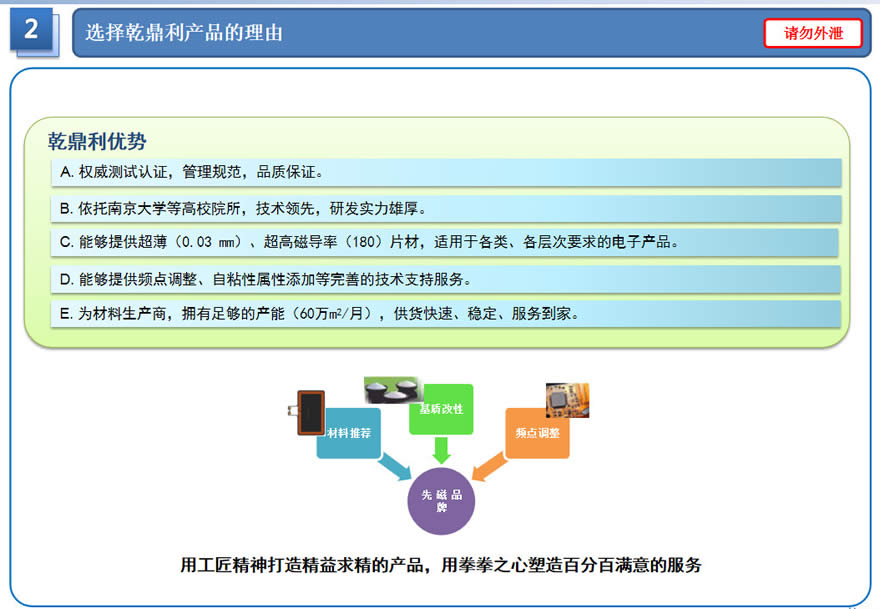Screen dimensions: 880x609
Task: Click the orange 频点调整 box
Action: pyautogui.click(x=537, y=434)
